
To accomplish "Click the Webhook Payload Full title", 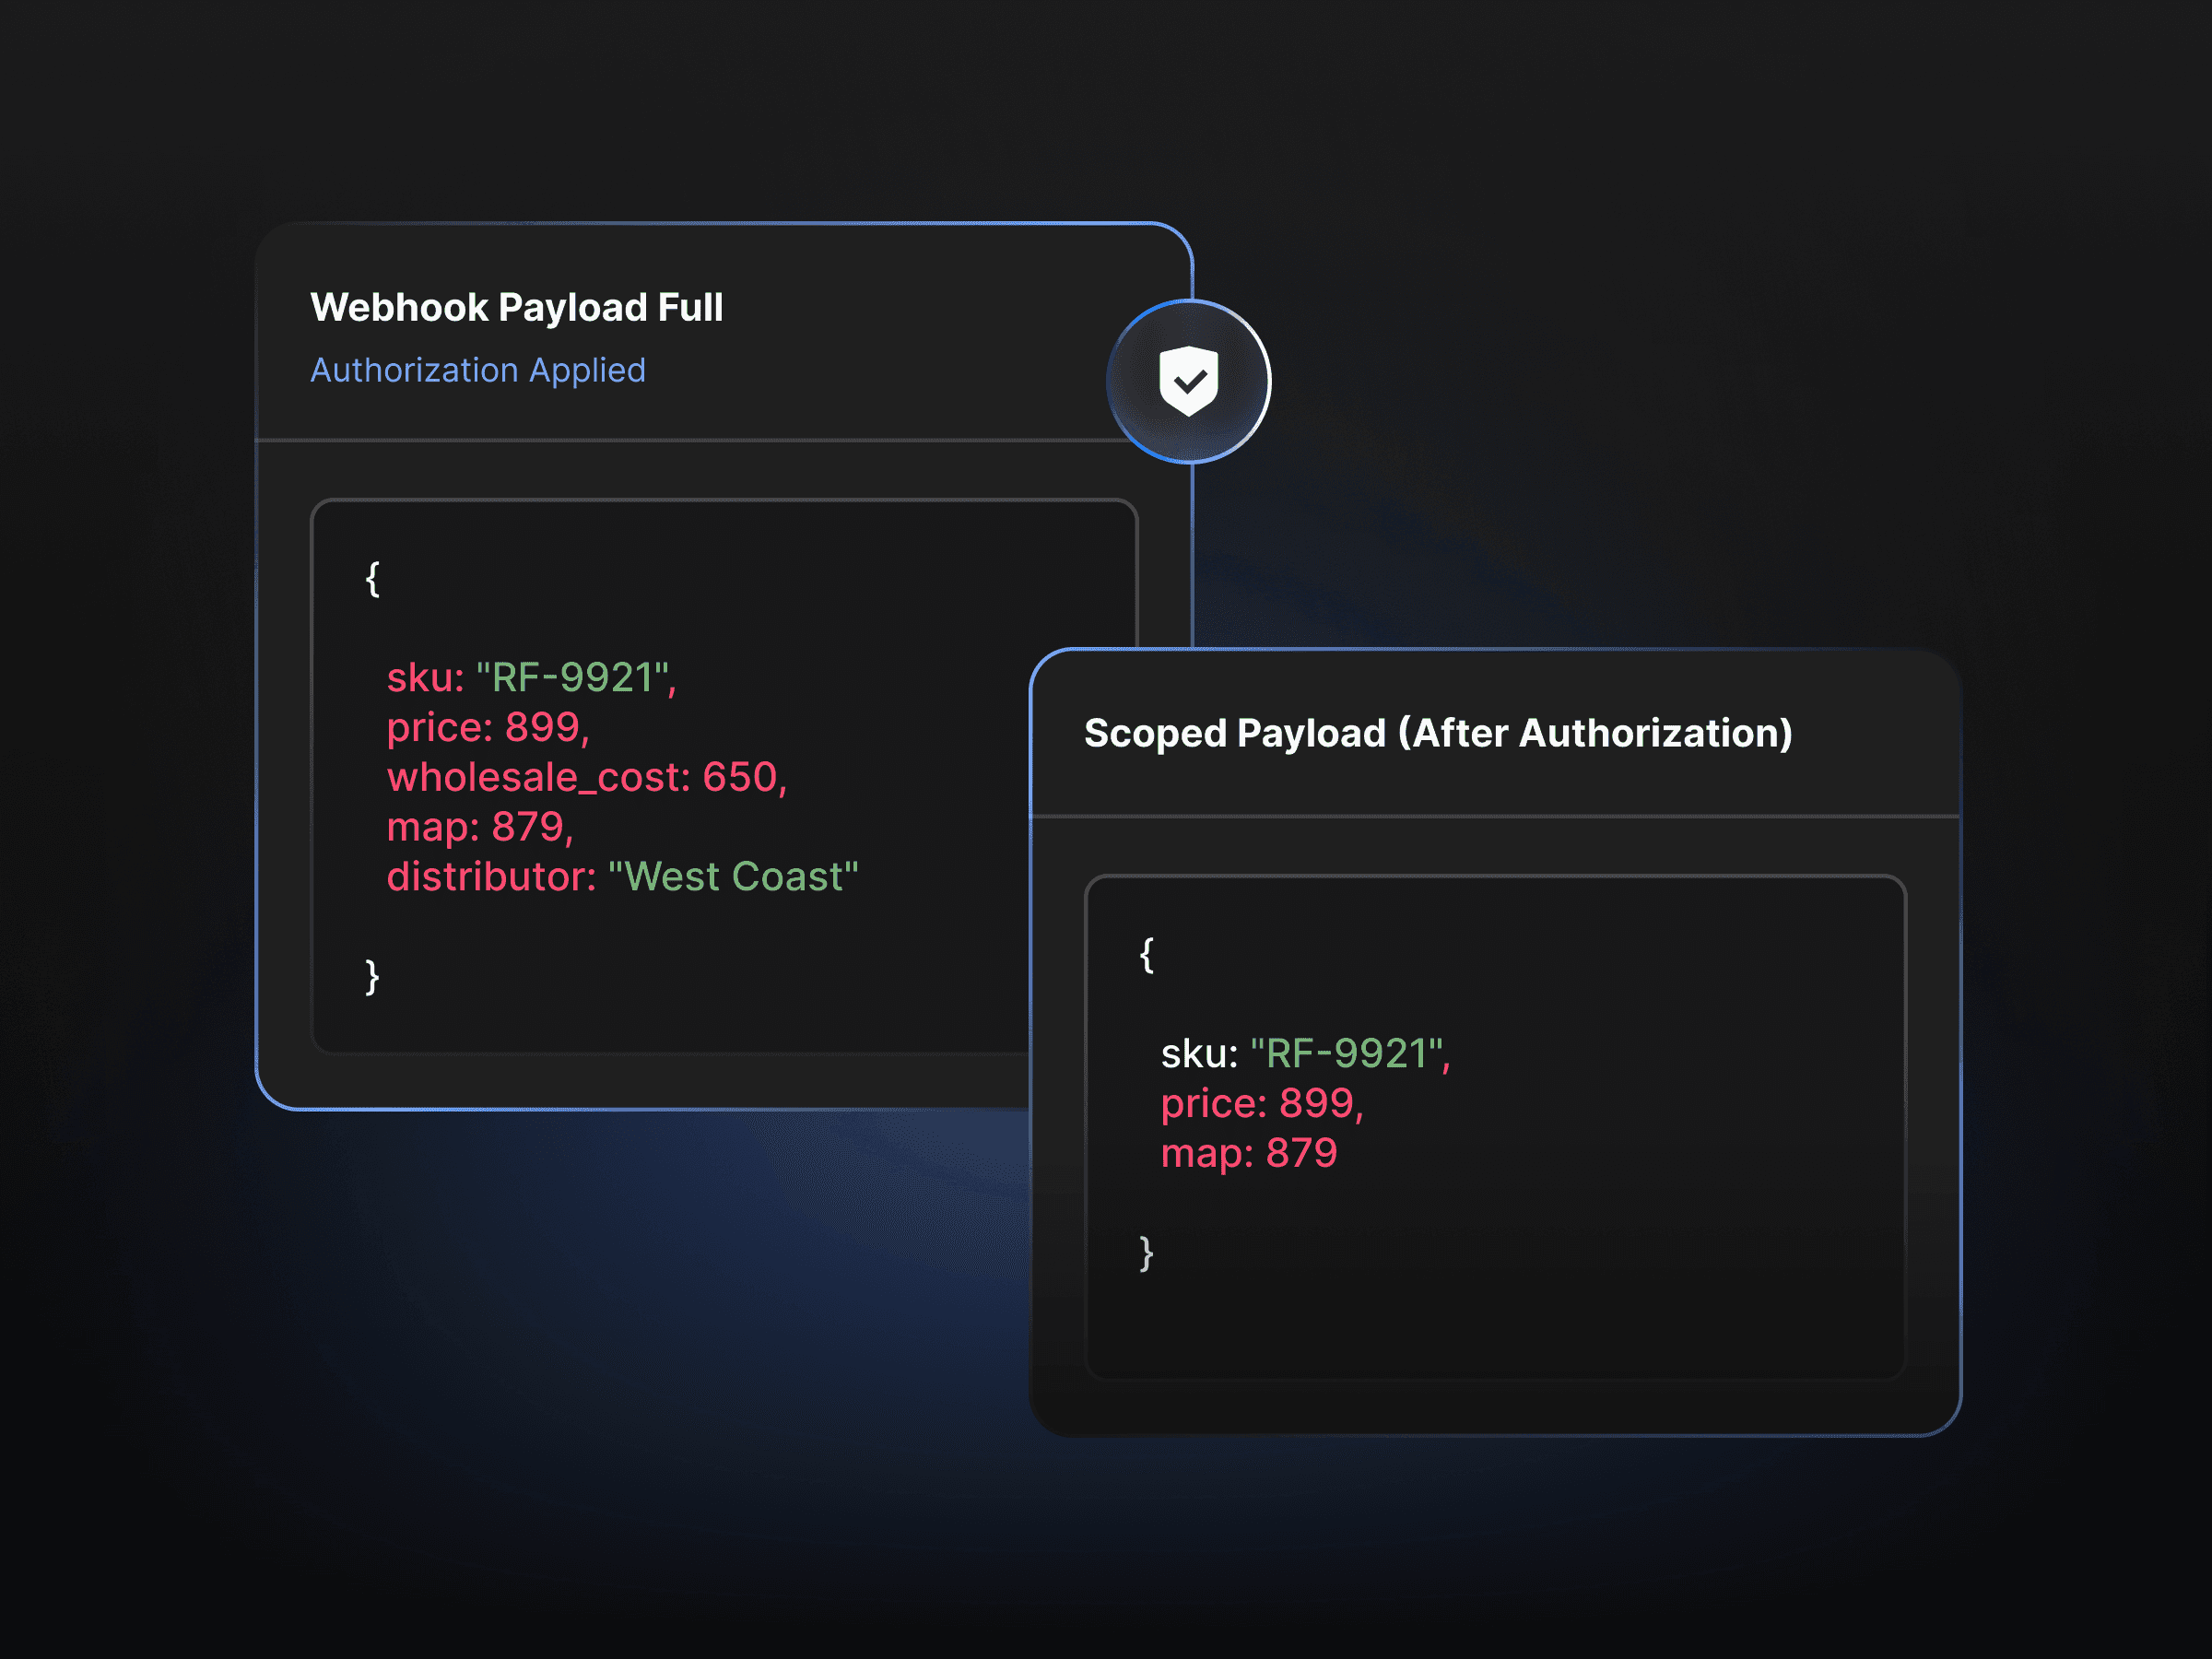I will (x=516, y=307).
